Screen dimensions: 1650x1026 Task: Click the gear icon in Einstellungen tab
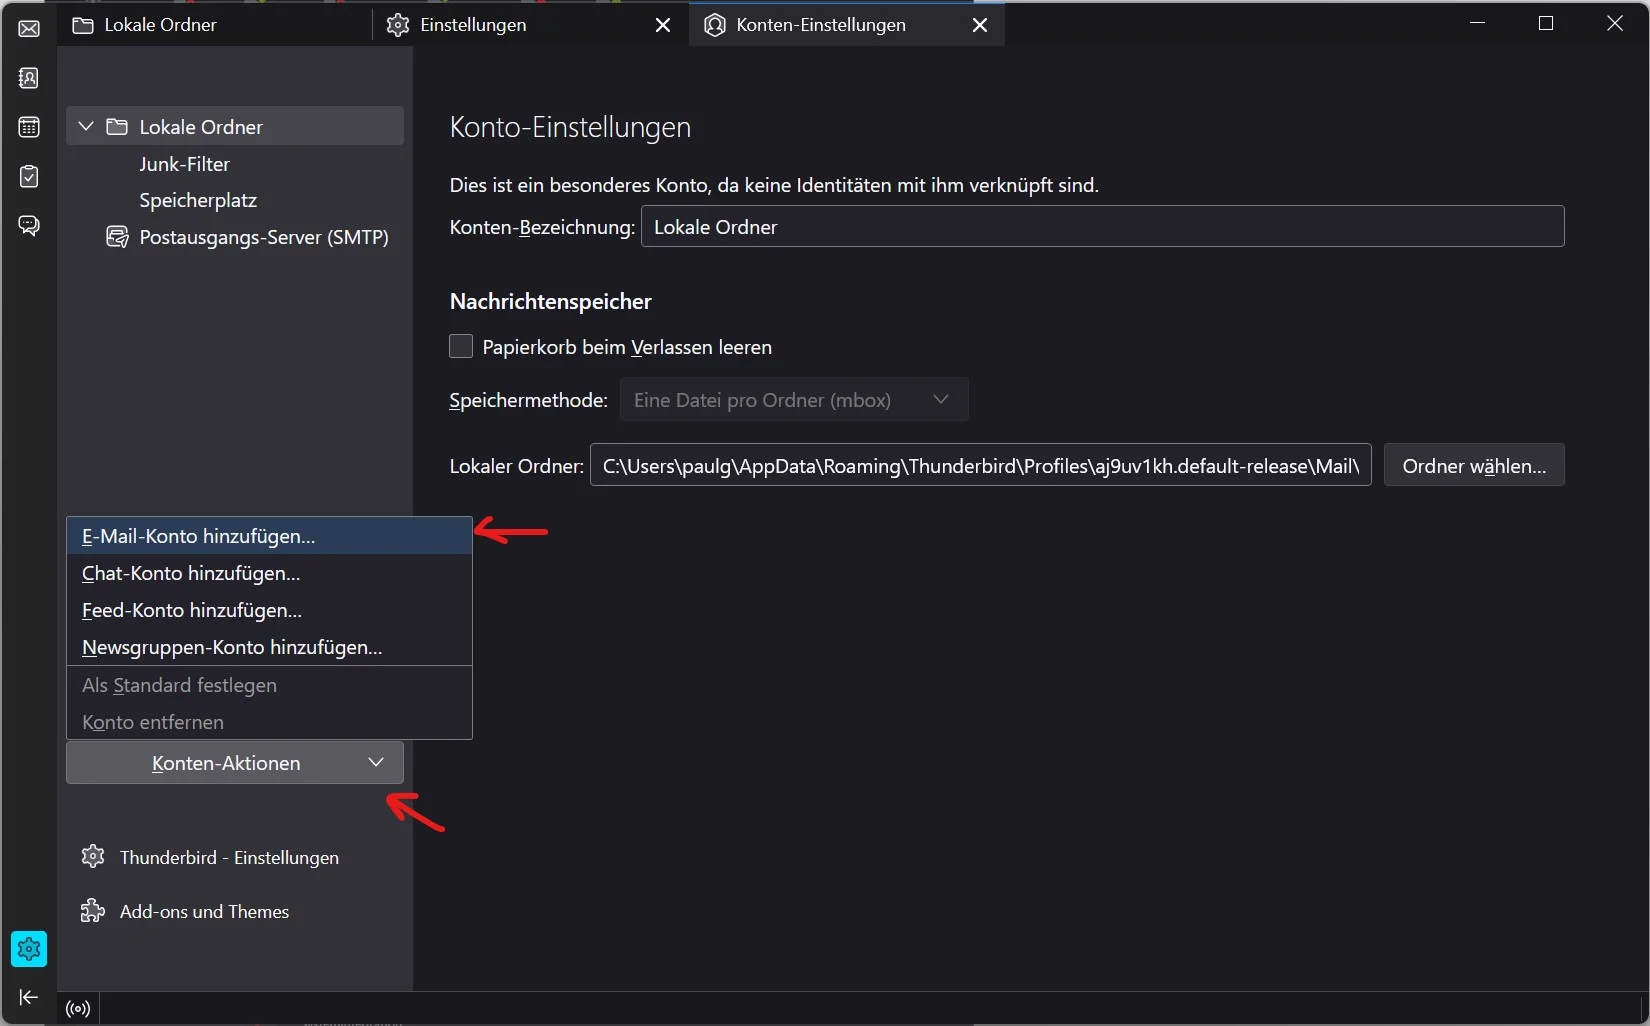tap(398, 25)
